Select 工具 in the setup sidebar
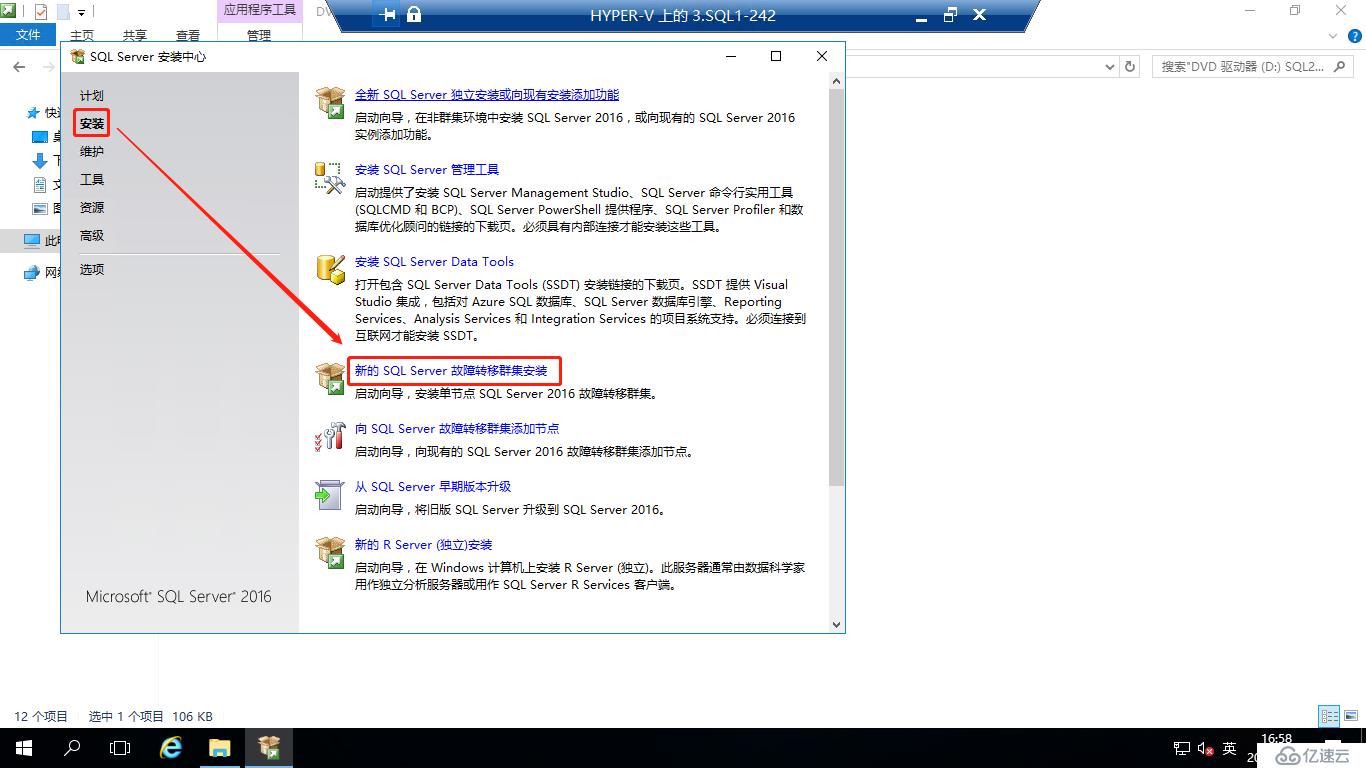This screenshot has height=768, width=1366. [92, 180]
